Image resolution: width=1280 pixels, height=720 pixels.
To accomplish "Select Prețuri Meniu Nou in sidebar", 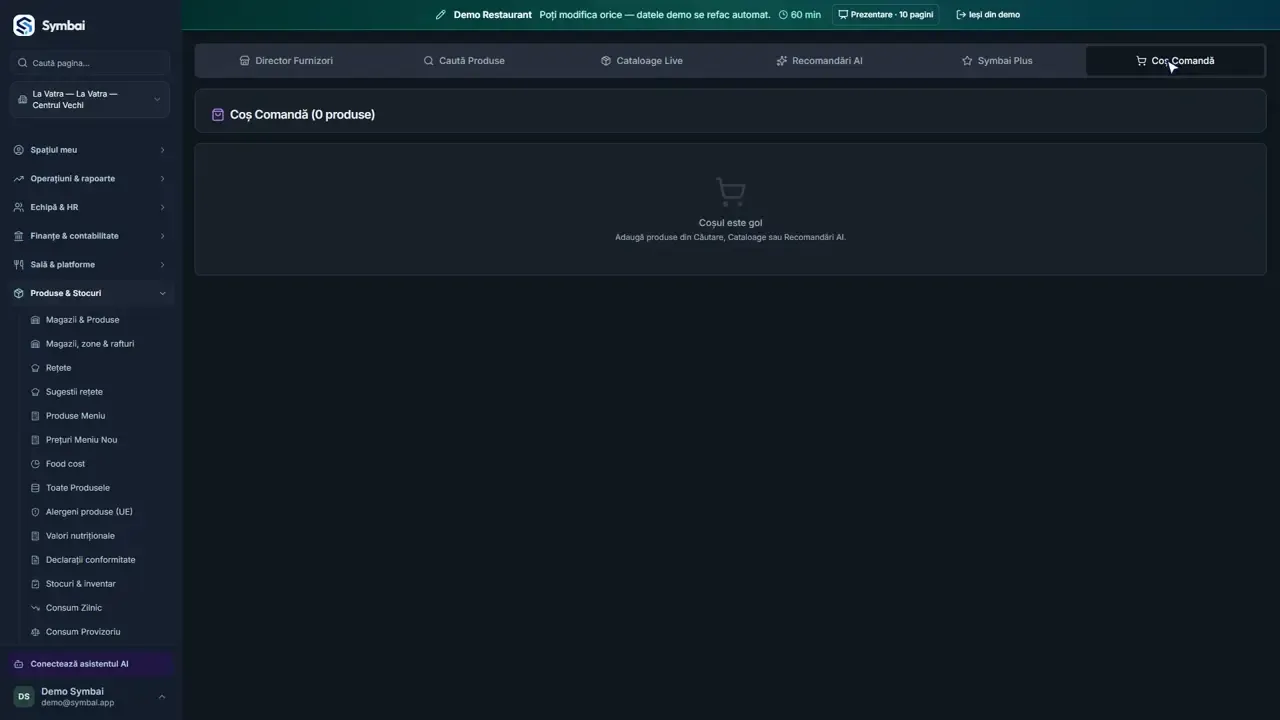I will click(x=81, y=440).
